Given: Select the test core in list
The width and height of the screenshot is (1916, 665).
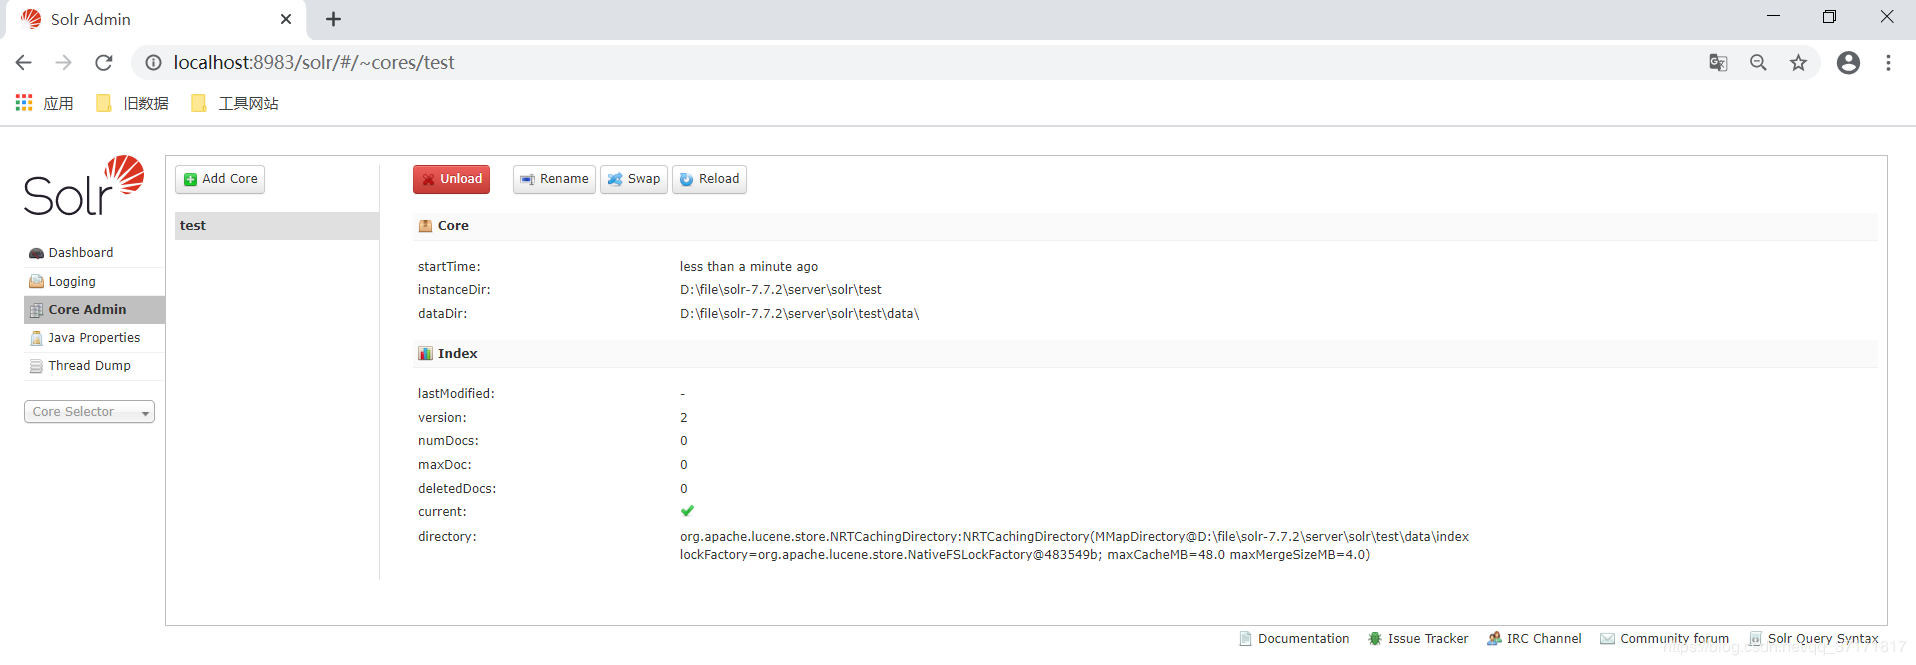Looking at the screenshot, I should (277, 226).
